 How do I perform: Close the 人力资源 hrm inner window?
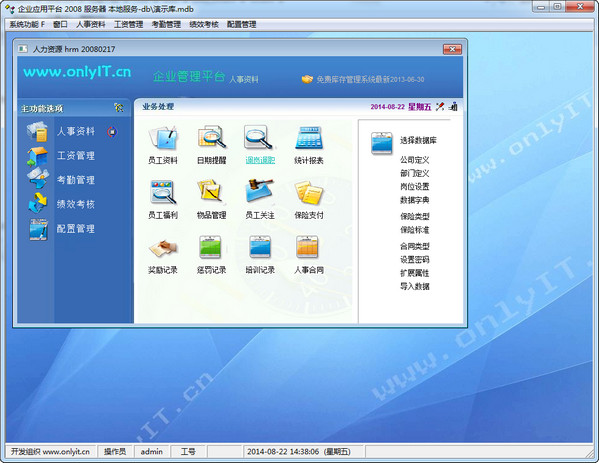click(452, 49)
